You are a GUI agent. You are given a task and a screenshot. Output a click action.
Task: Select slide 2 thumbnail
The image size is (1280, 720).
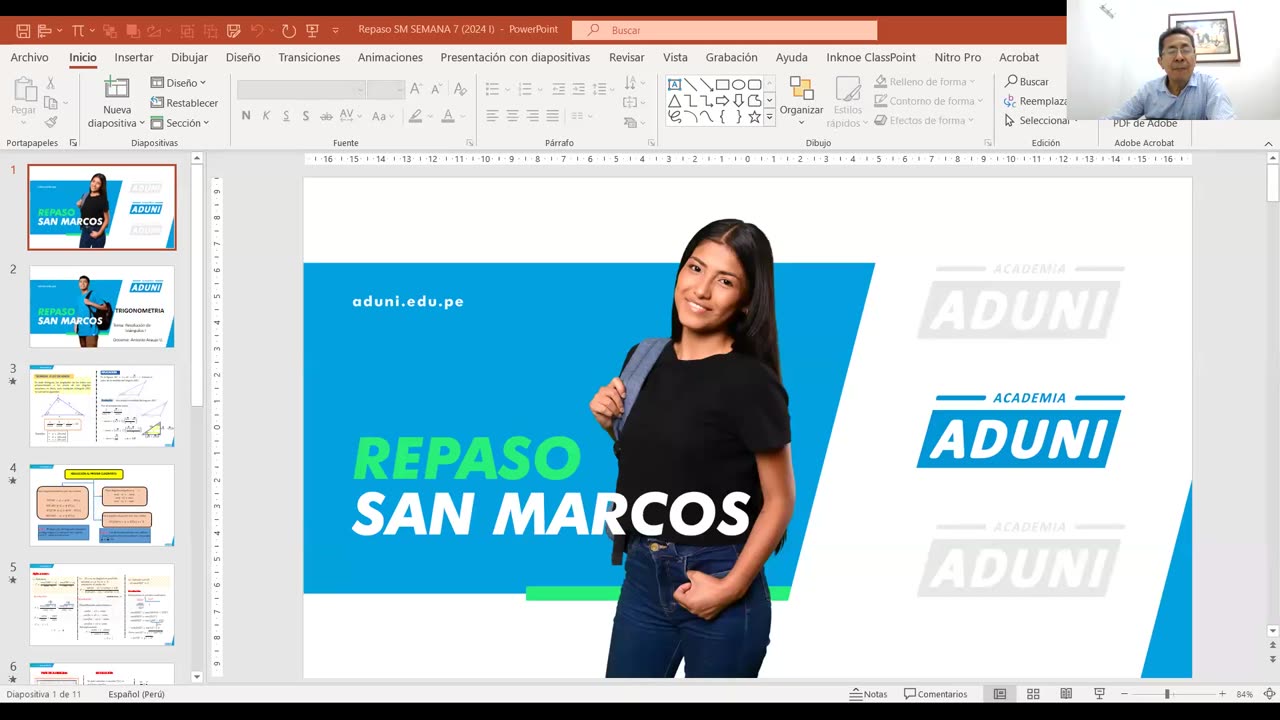pyautogui.click(x=102, y=306)
